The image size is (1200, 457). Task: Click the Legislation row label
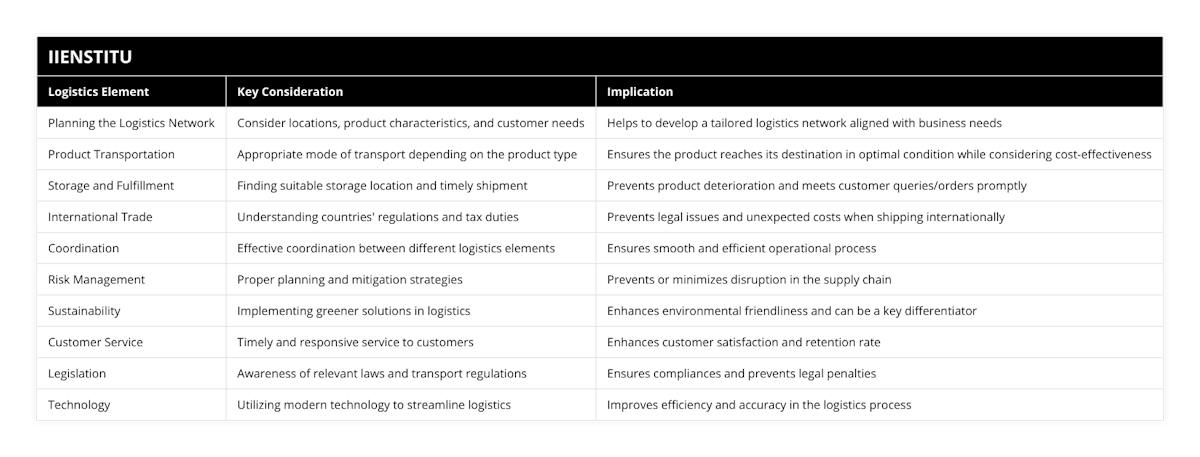point(77,373)
